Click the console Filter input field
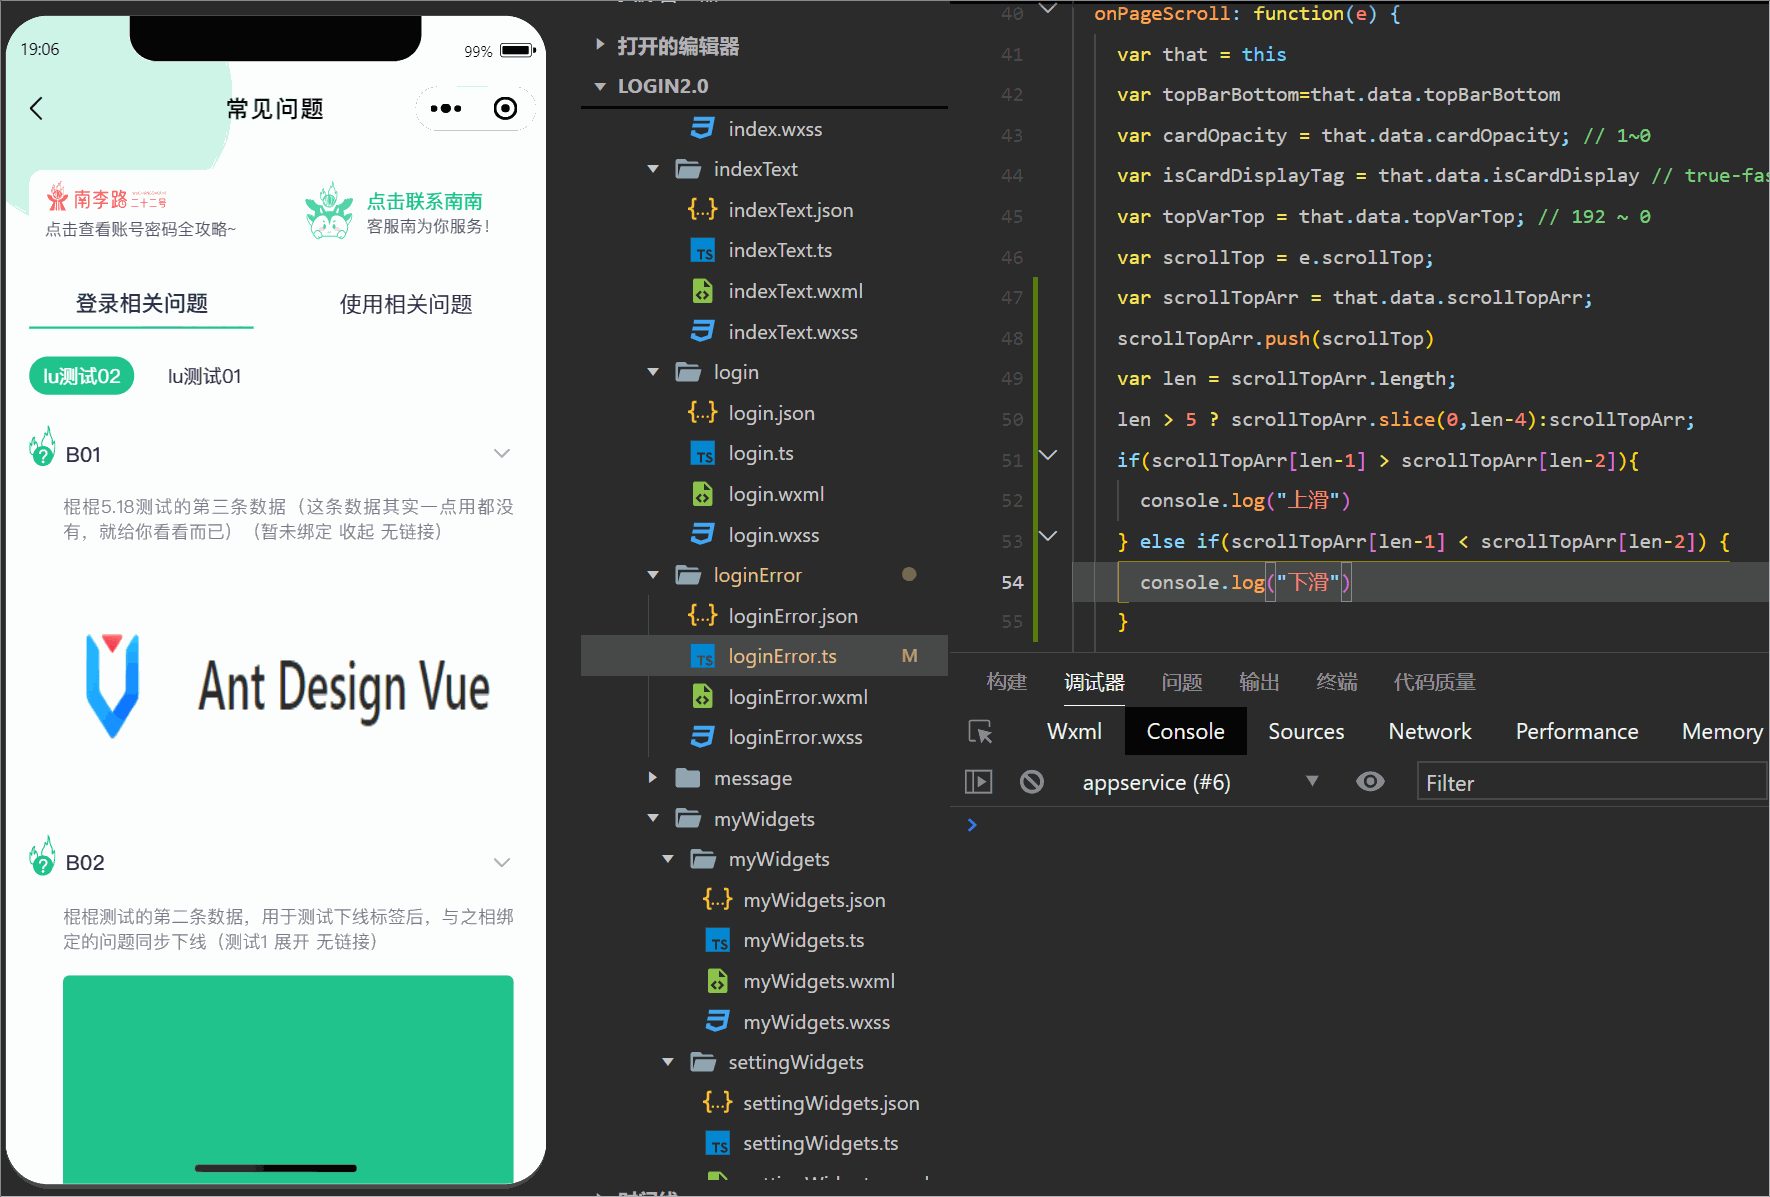1770x1197 pixels. 1591,782
